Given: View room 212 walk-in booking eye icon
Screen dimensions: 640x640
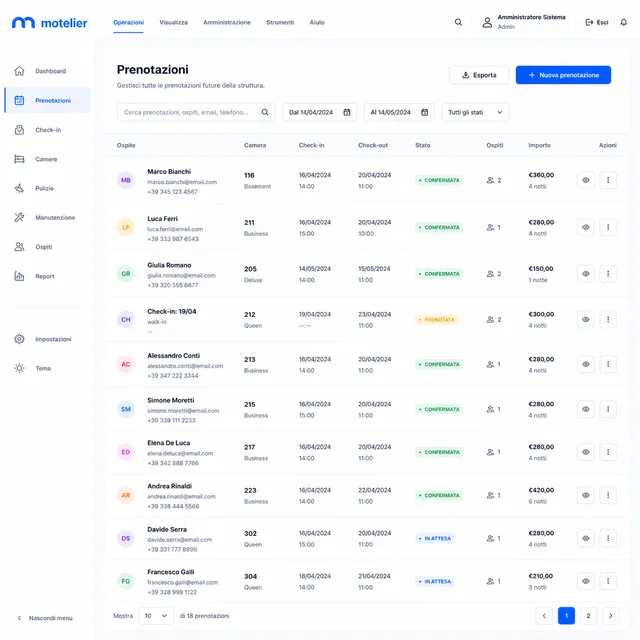Looking at the screenshot, I should pyautogui.click(x=585, y=319).
